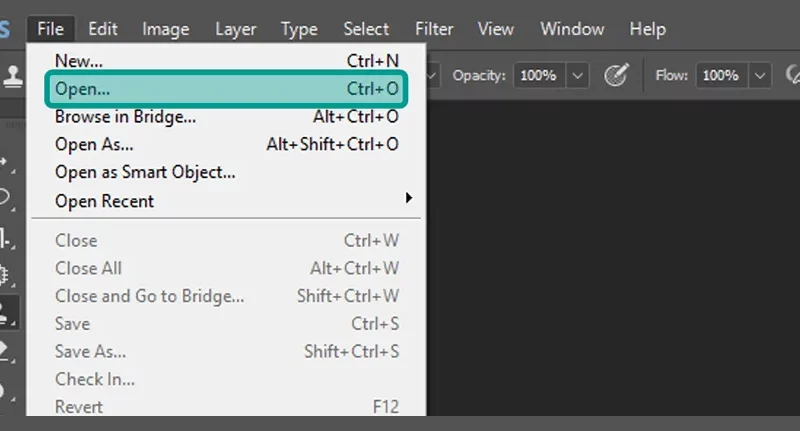Choose the Stamp tool in left toolbar
This screenshot has width=800, height=431.
pyautogui.click(x=6, y=312)
